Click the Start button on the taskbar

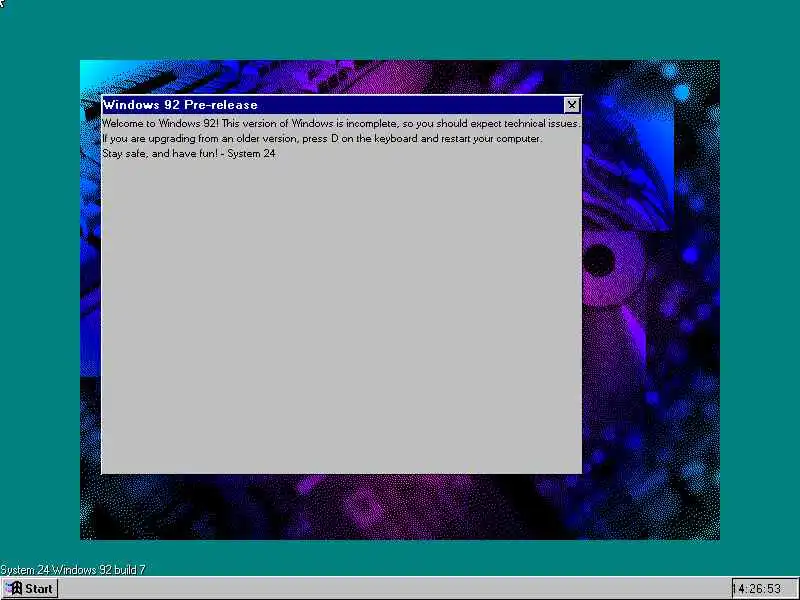[x=30, y=588]
